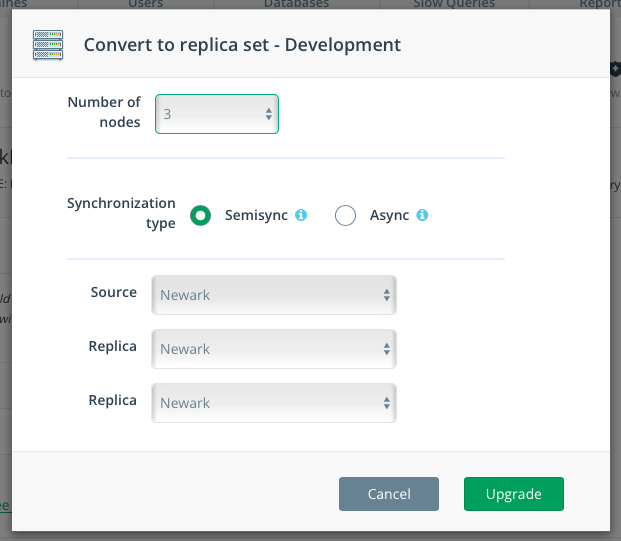Open the Async info tooltip icon
Screen dimensions: 621x541
pyautogui.click(x=422, y=215)
